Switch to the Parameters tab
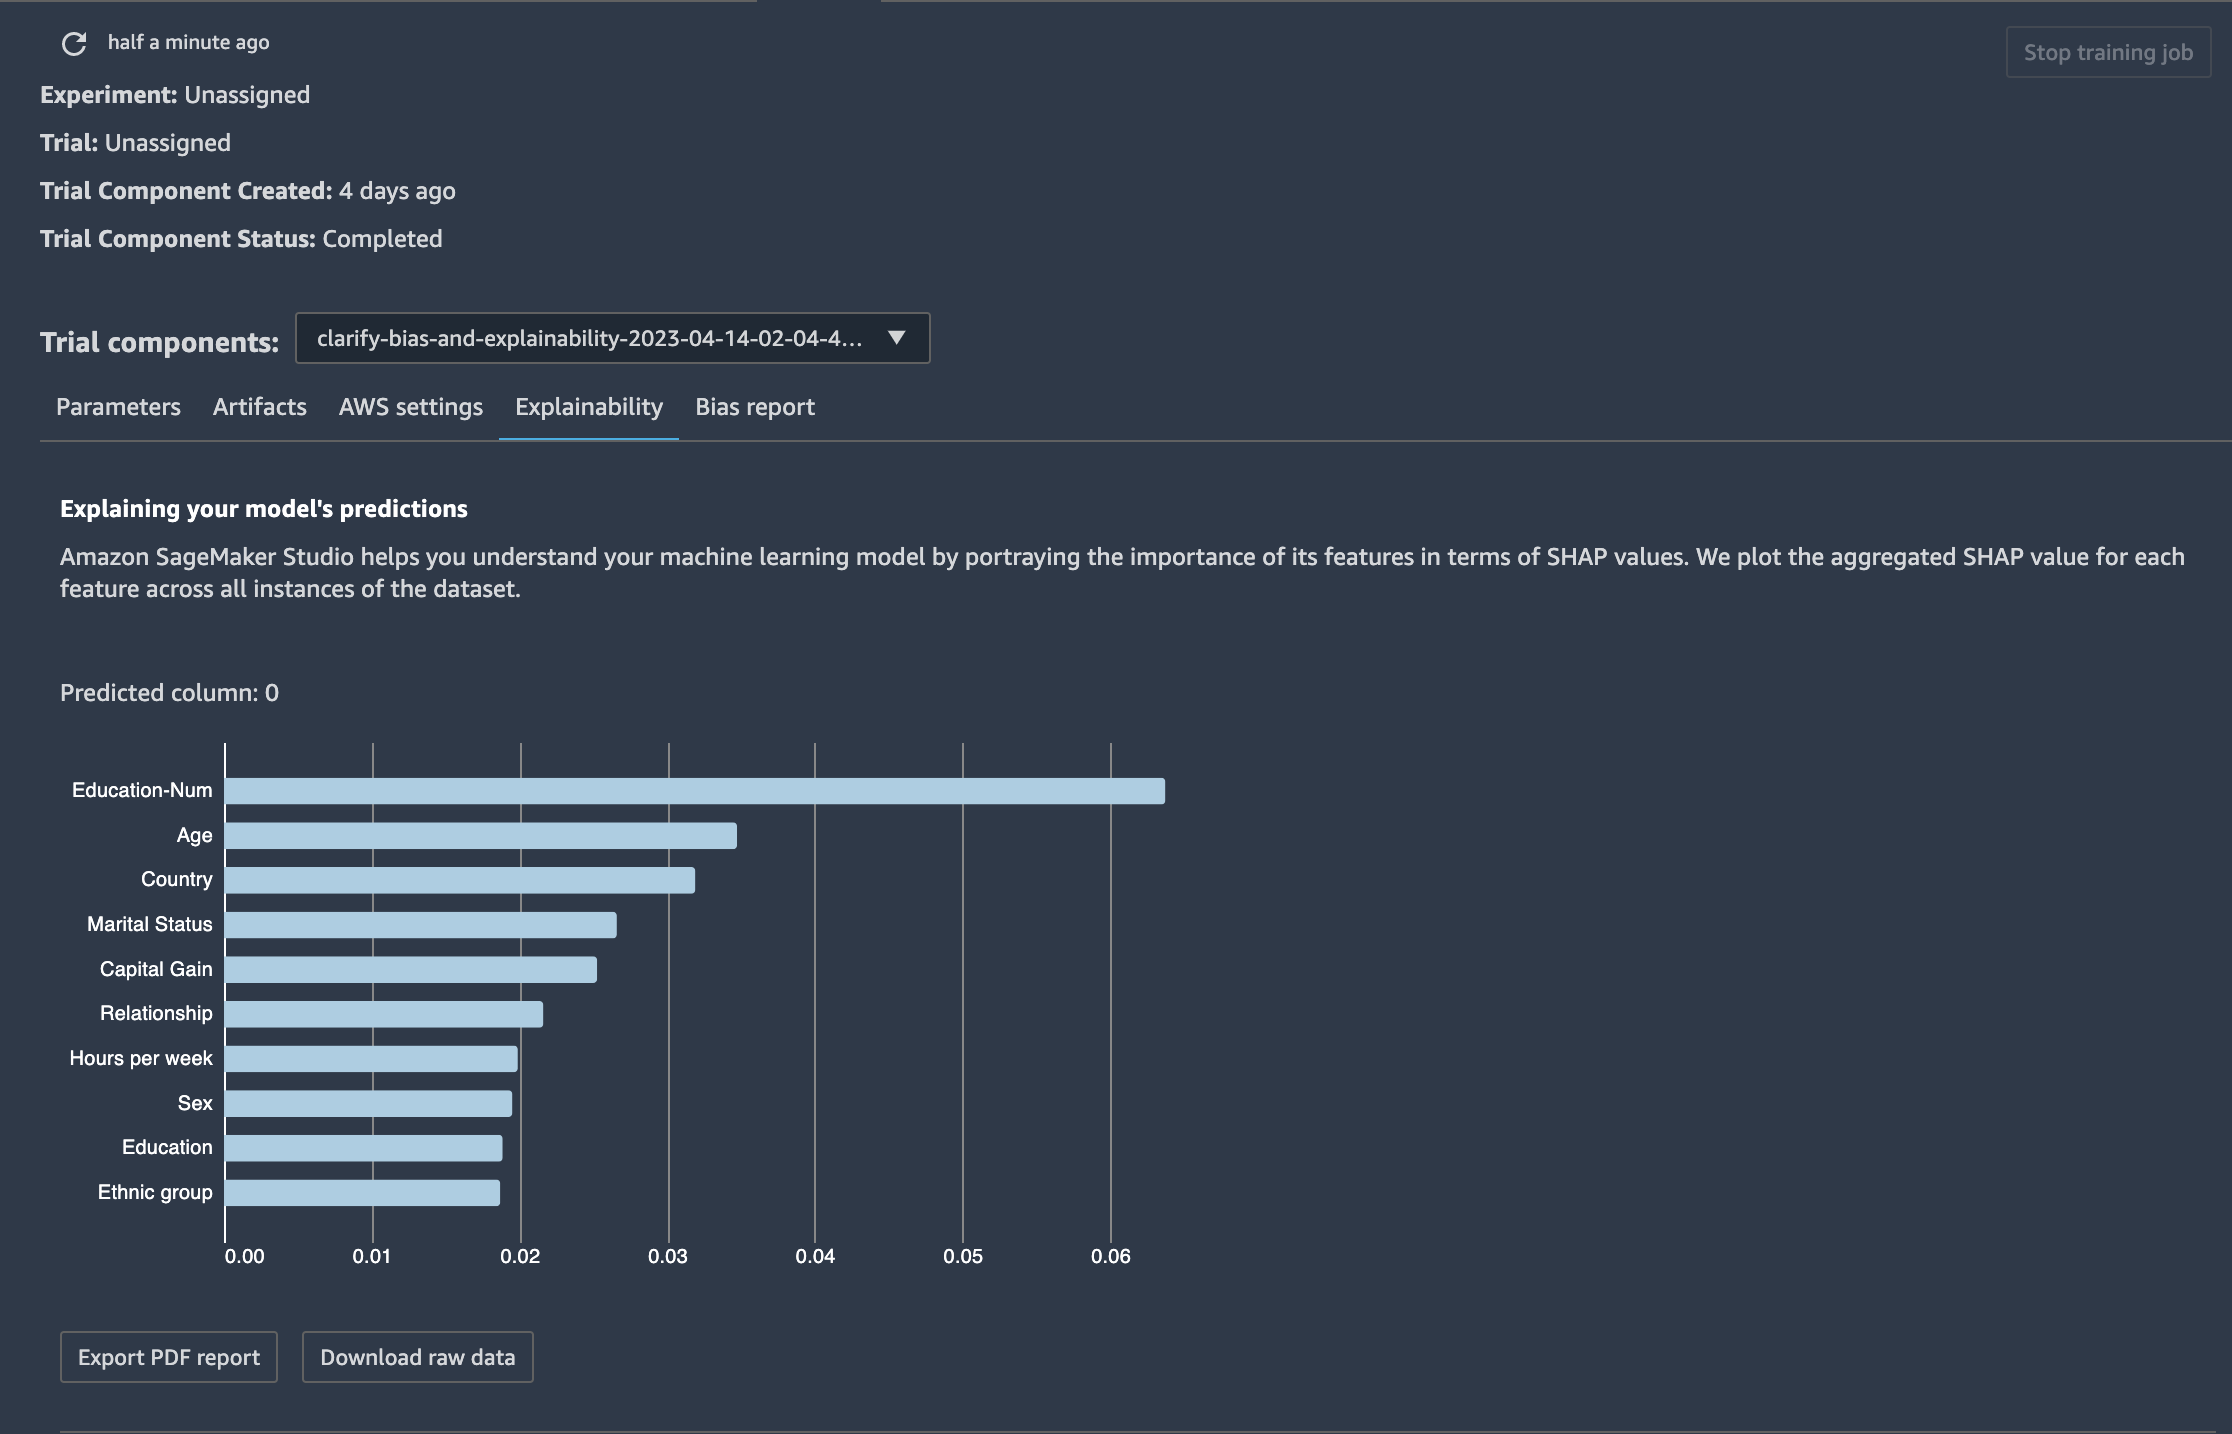 118,407
